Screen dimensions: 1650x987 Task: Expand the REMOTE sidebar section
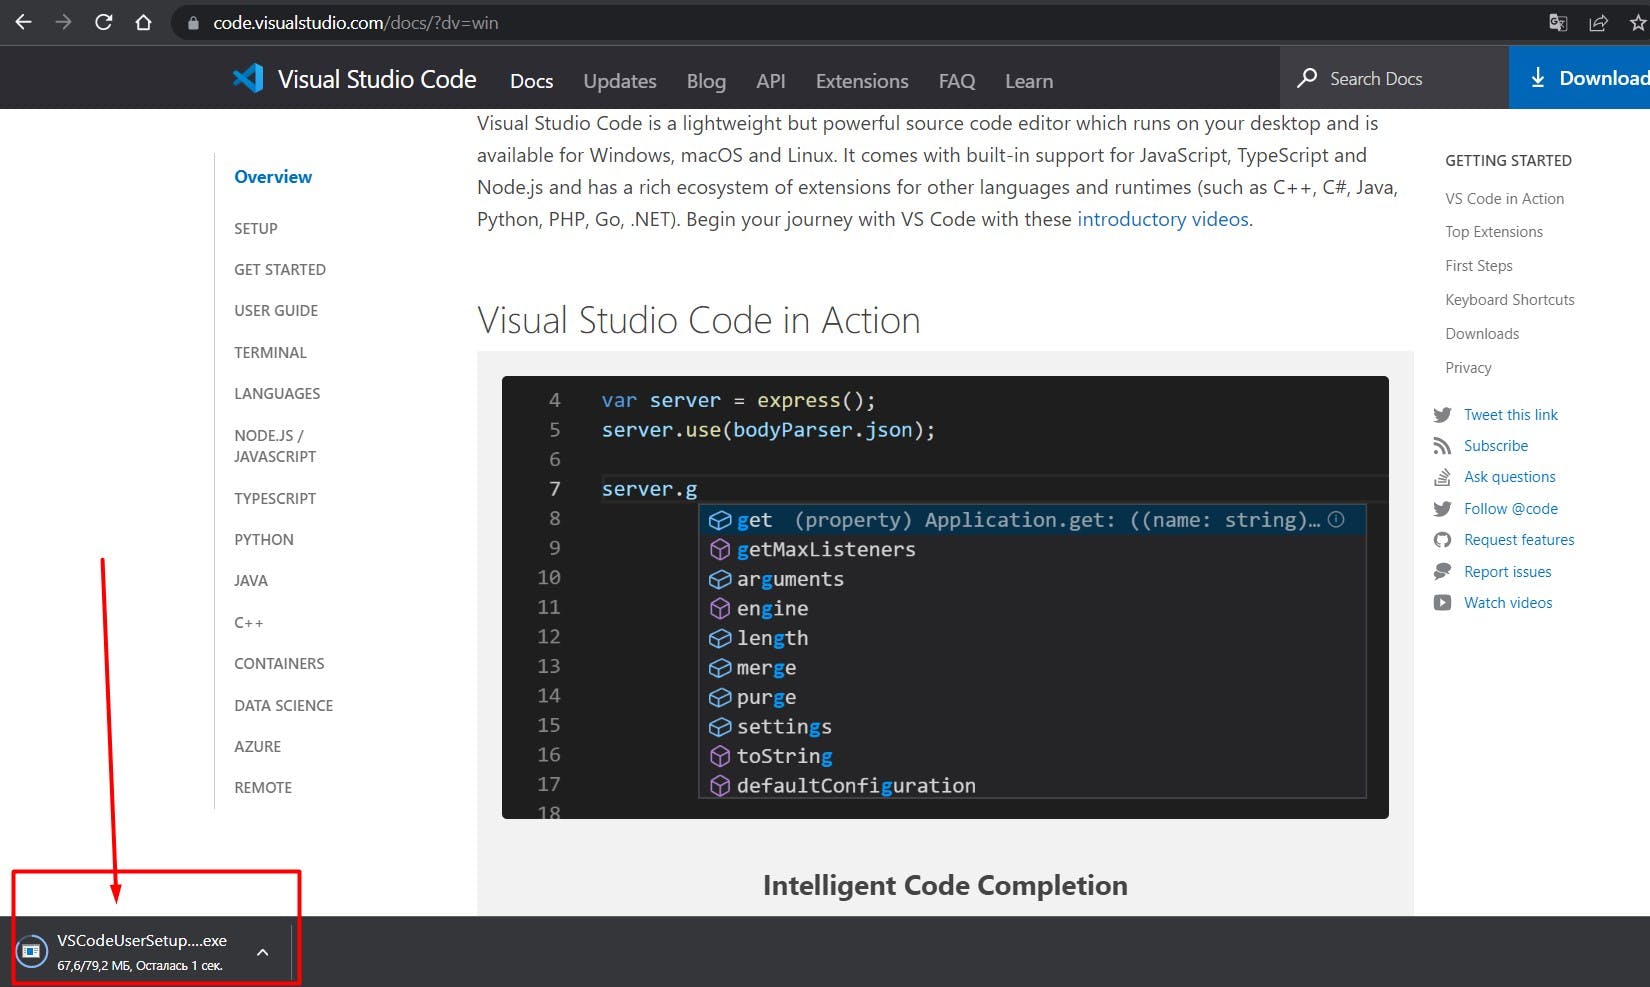tap(263, 788)
